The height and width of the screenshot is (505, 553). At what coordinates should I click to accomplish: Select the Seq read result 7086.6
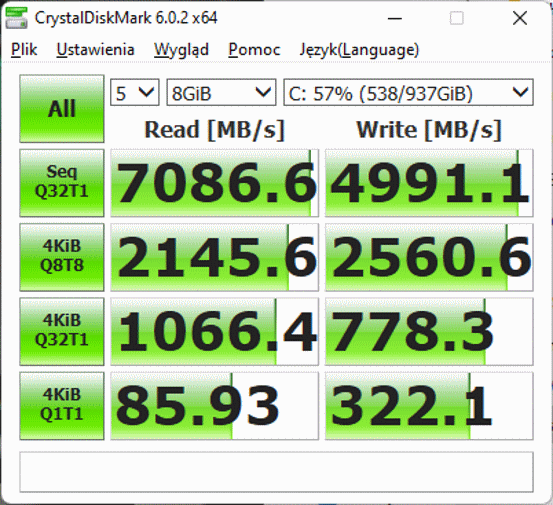pyautogui.click(x=214, y=183)
